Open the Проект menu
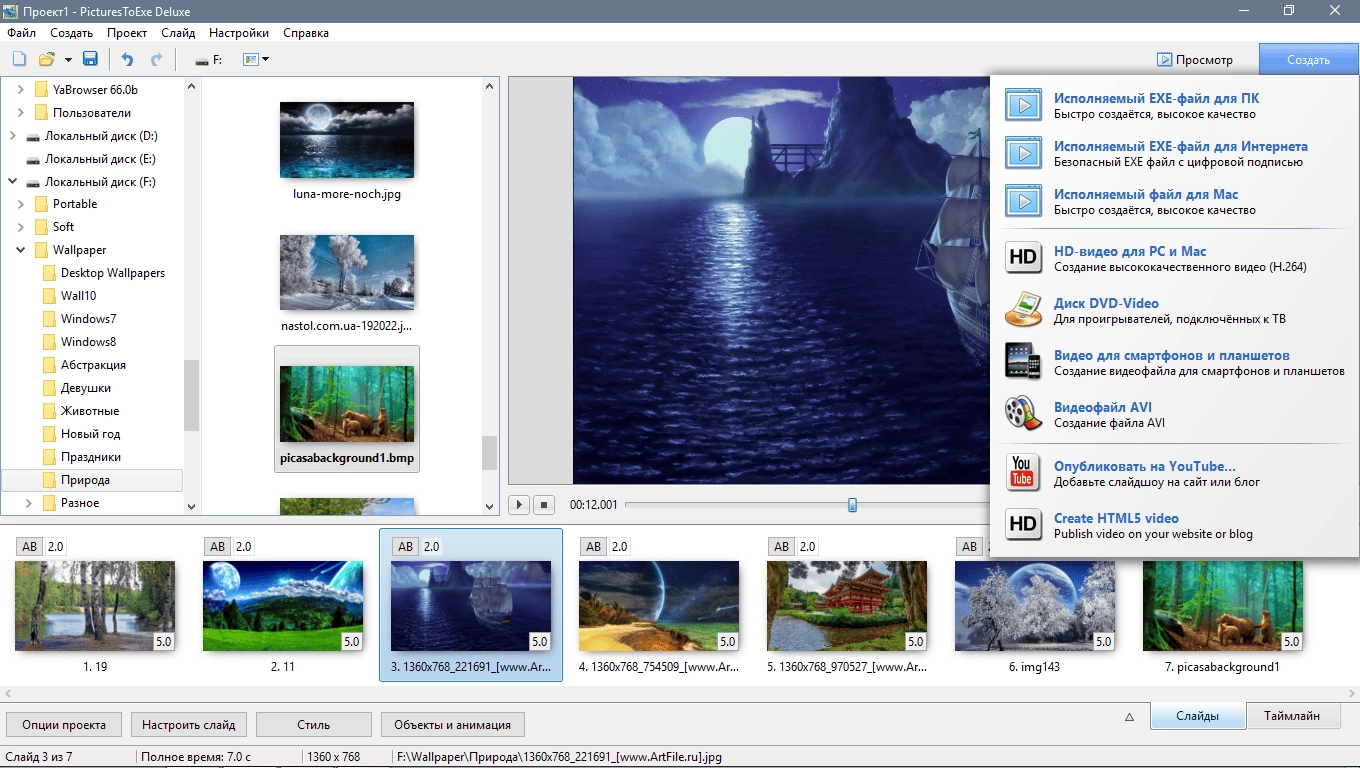The width and height of the screenshot is (1360, 768). tap(127, 33)
